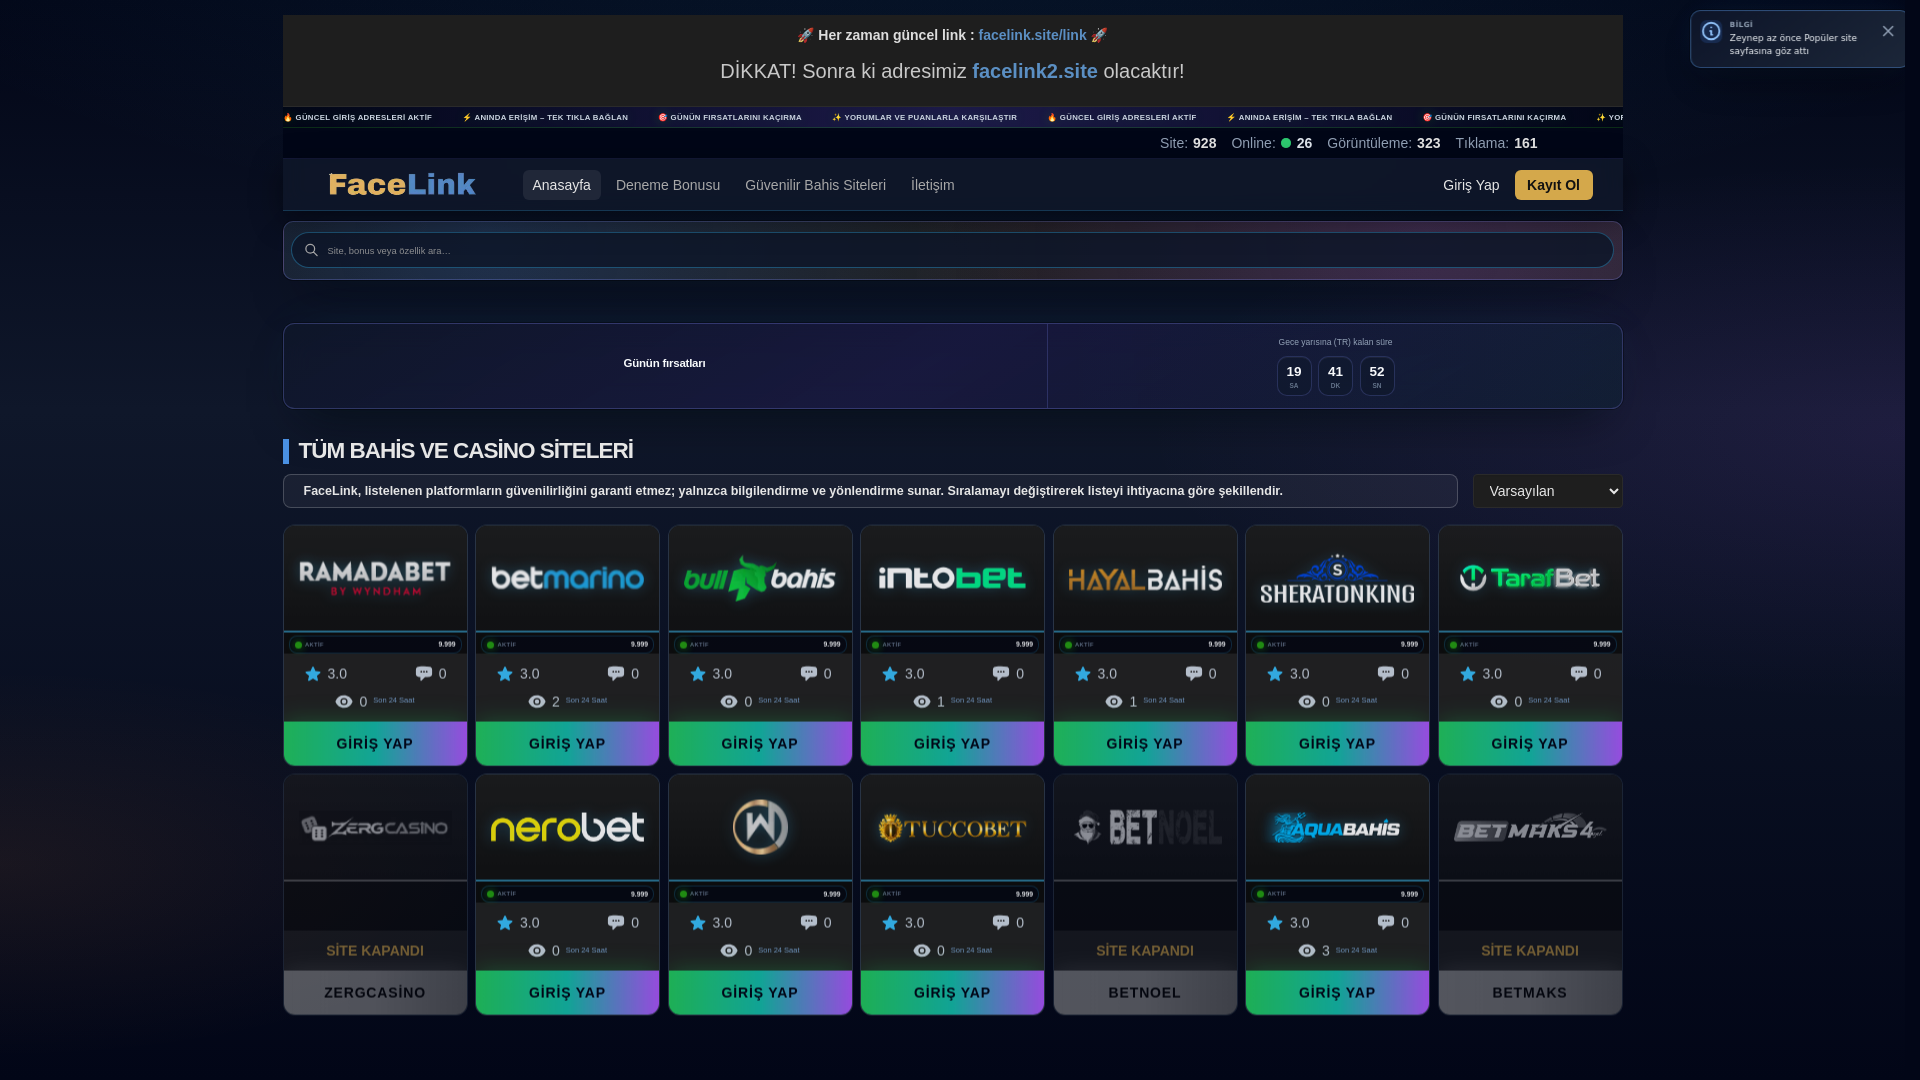
Task: Open Güvenilir Bahis Siteleri menu item
Action: [815, 185]
